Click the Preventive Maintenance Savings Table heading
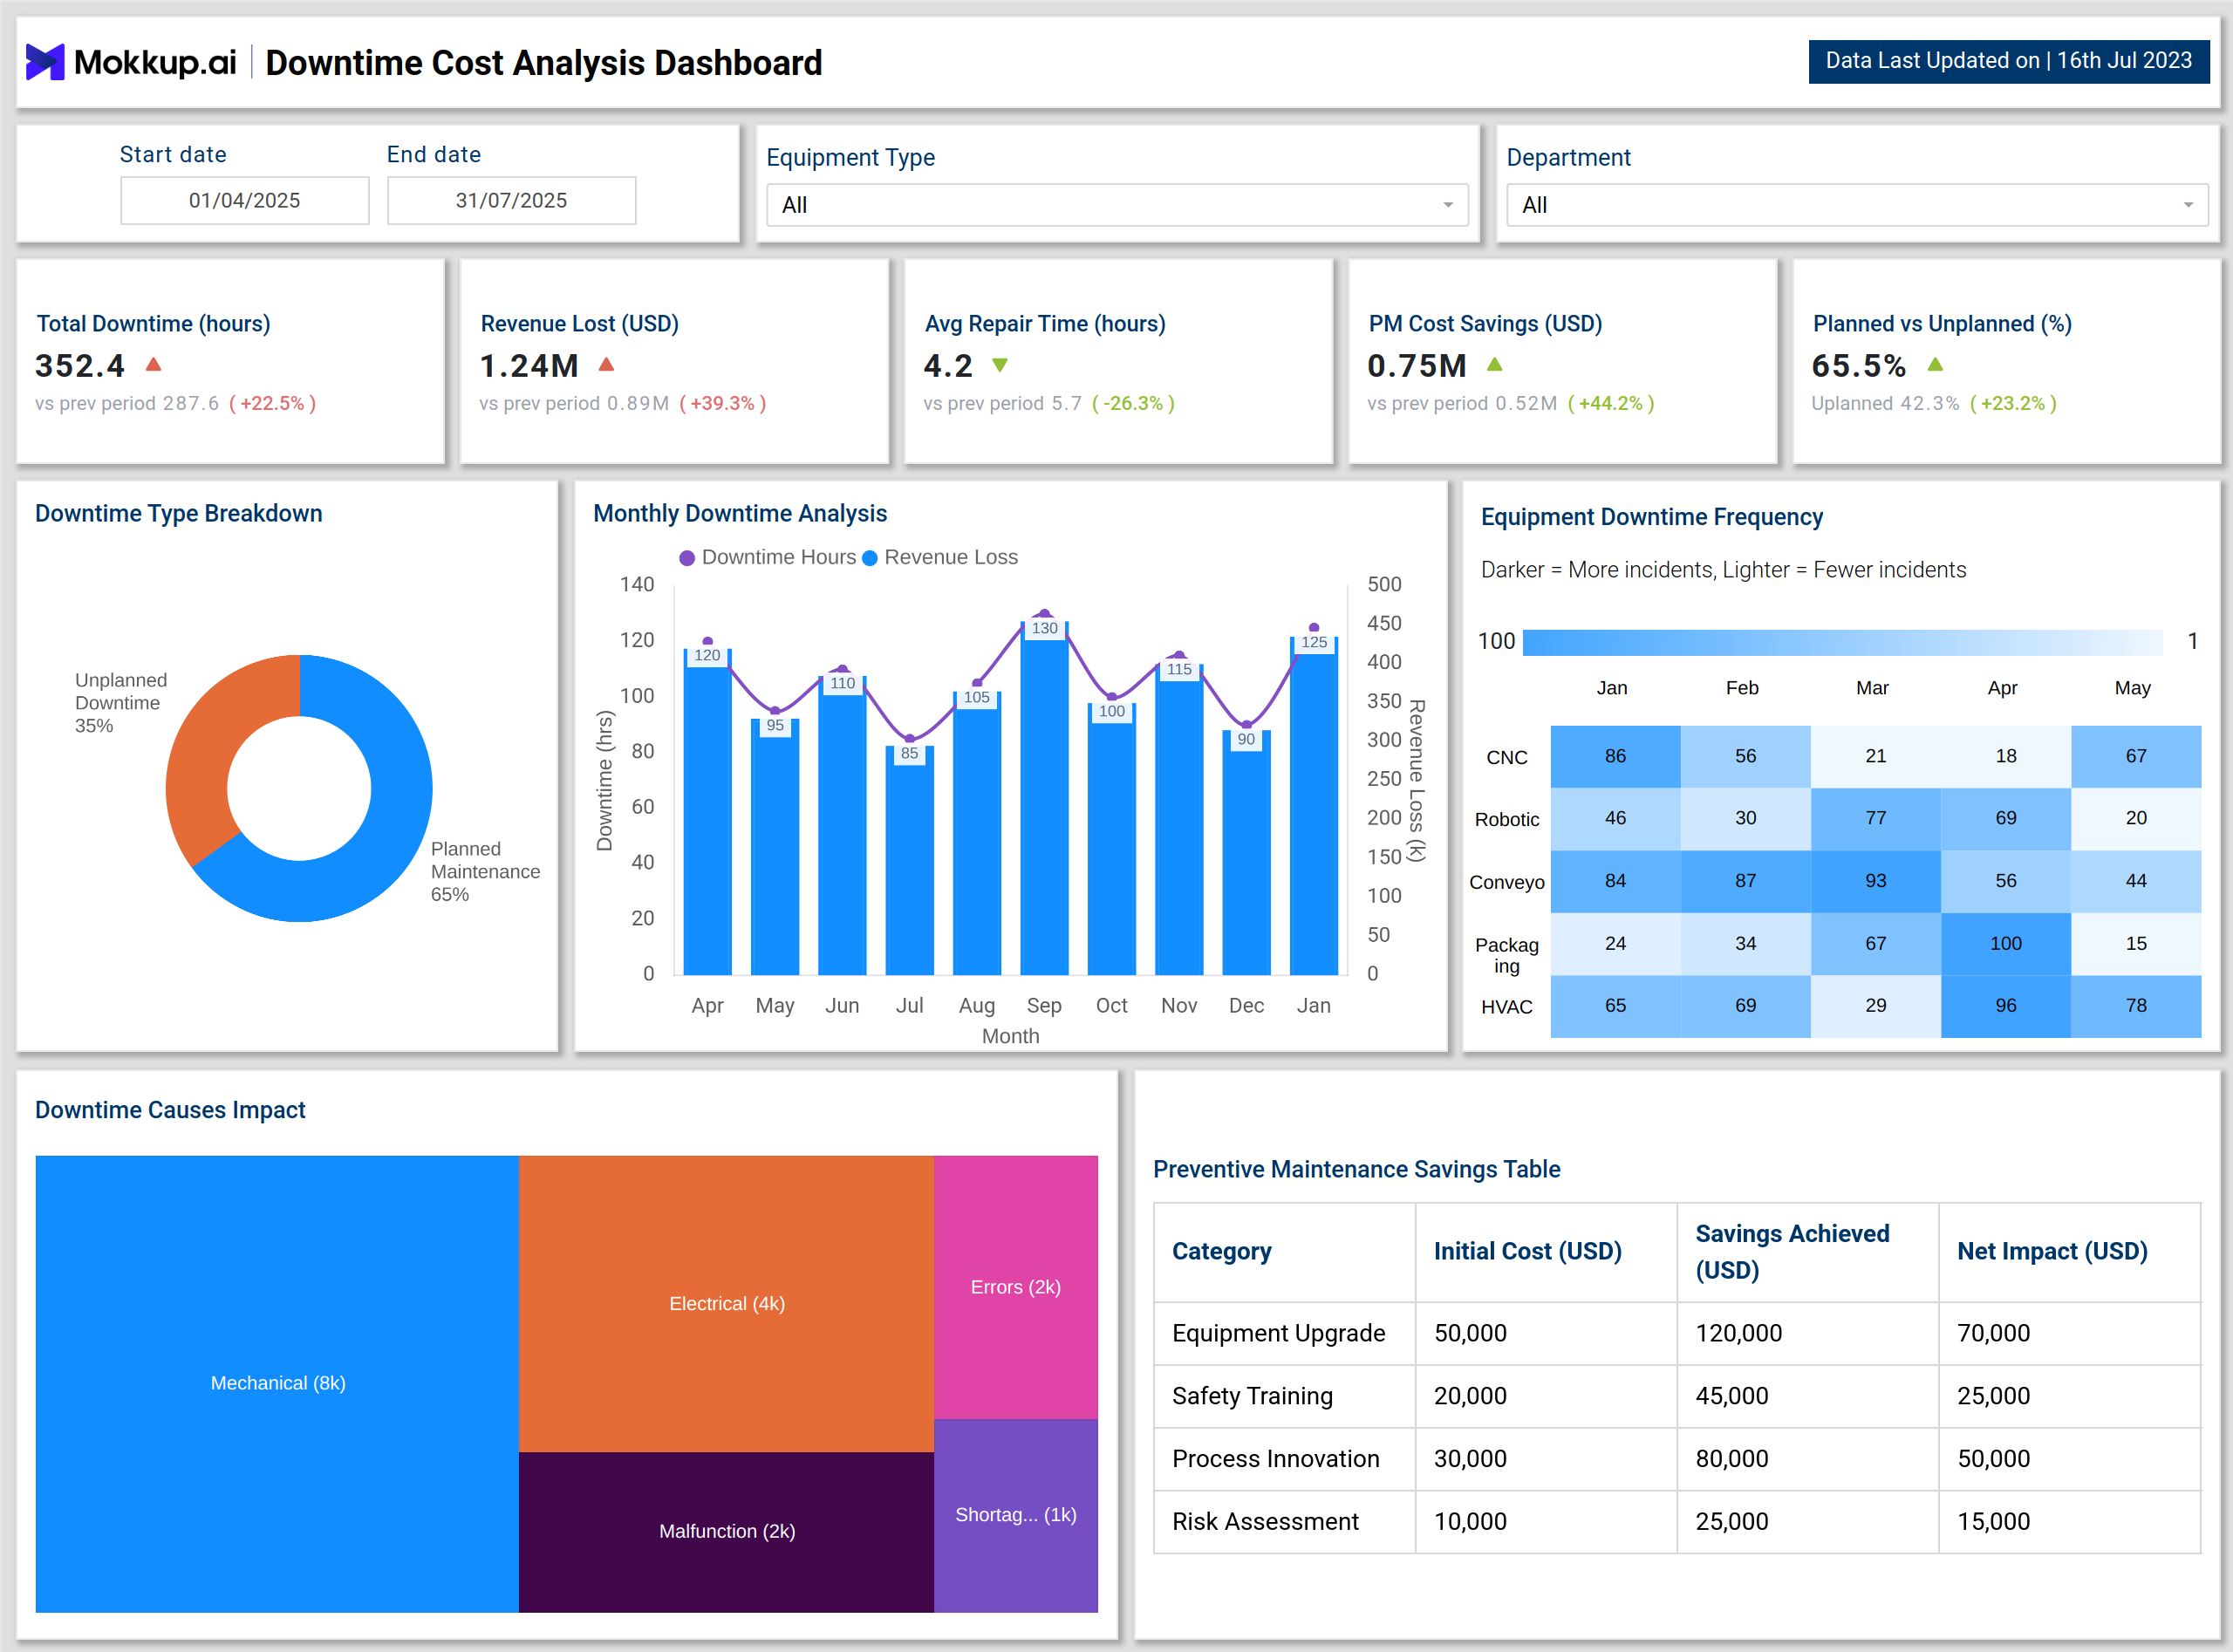This screenshot has width=2233, height=1652. tap(1357, 1170)
